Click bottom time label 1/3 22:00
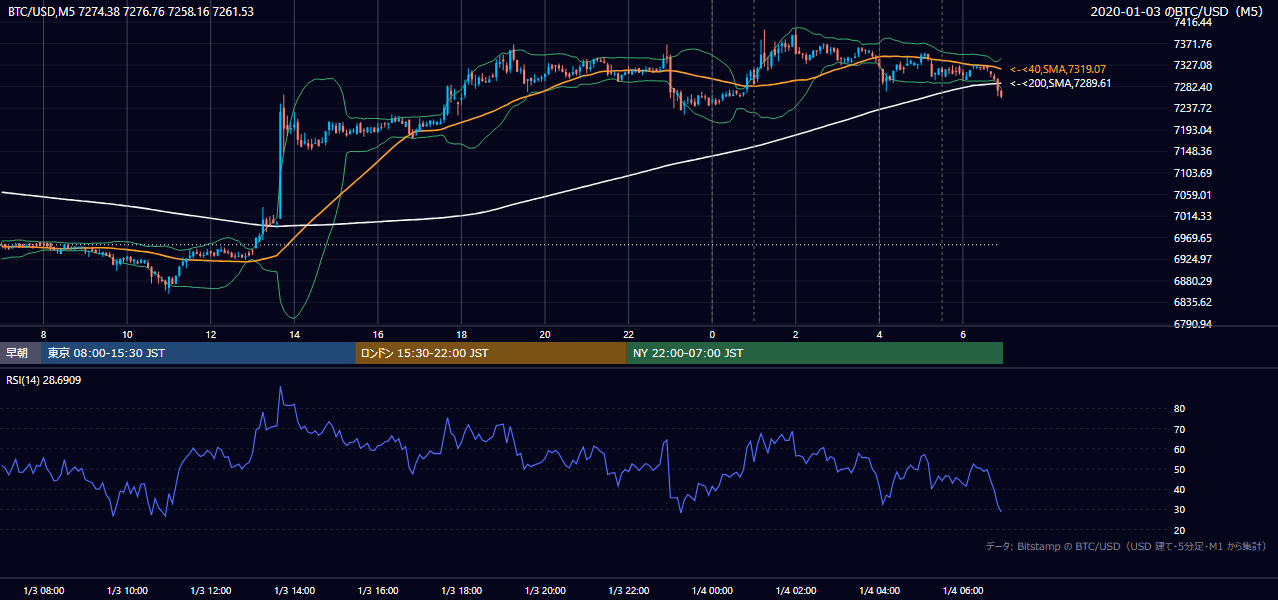The image size is (1278, 600). (x=628, y=591)
